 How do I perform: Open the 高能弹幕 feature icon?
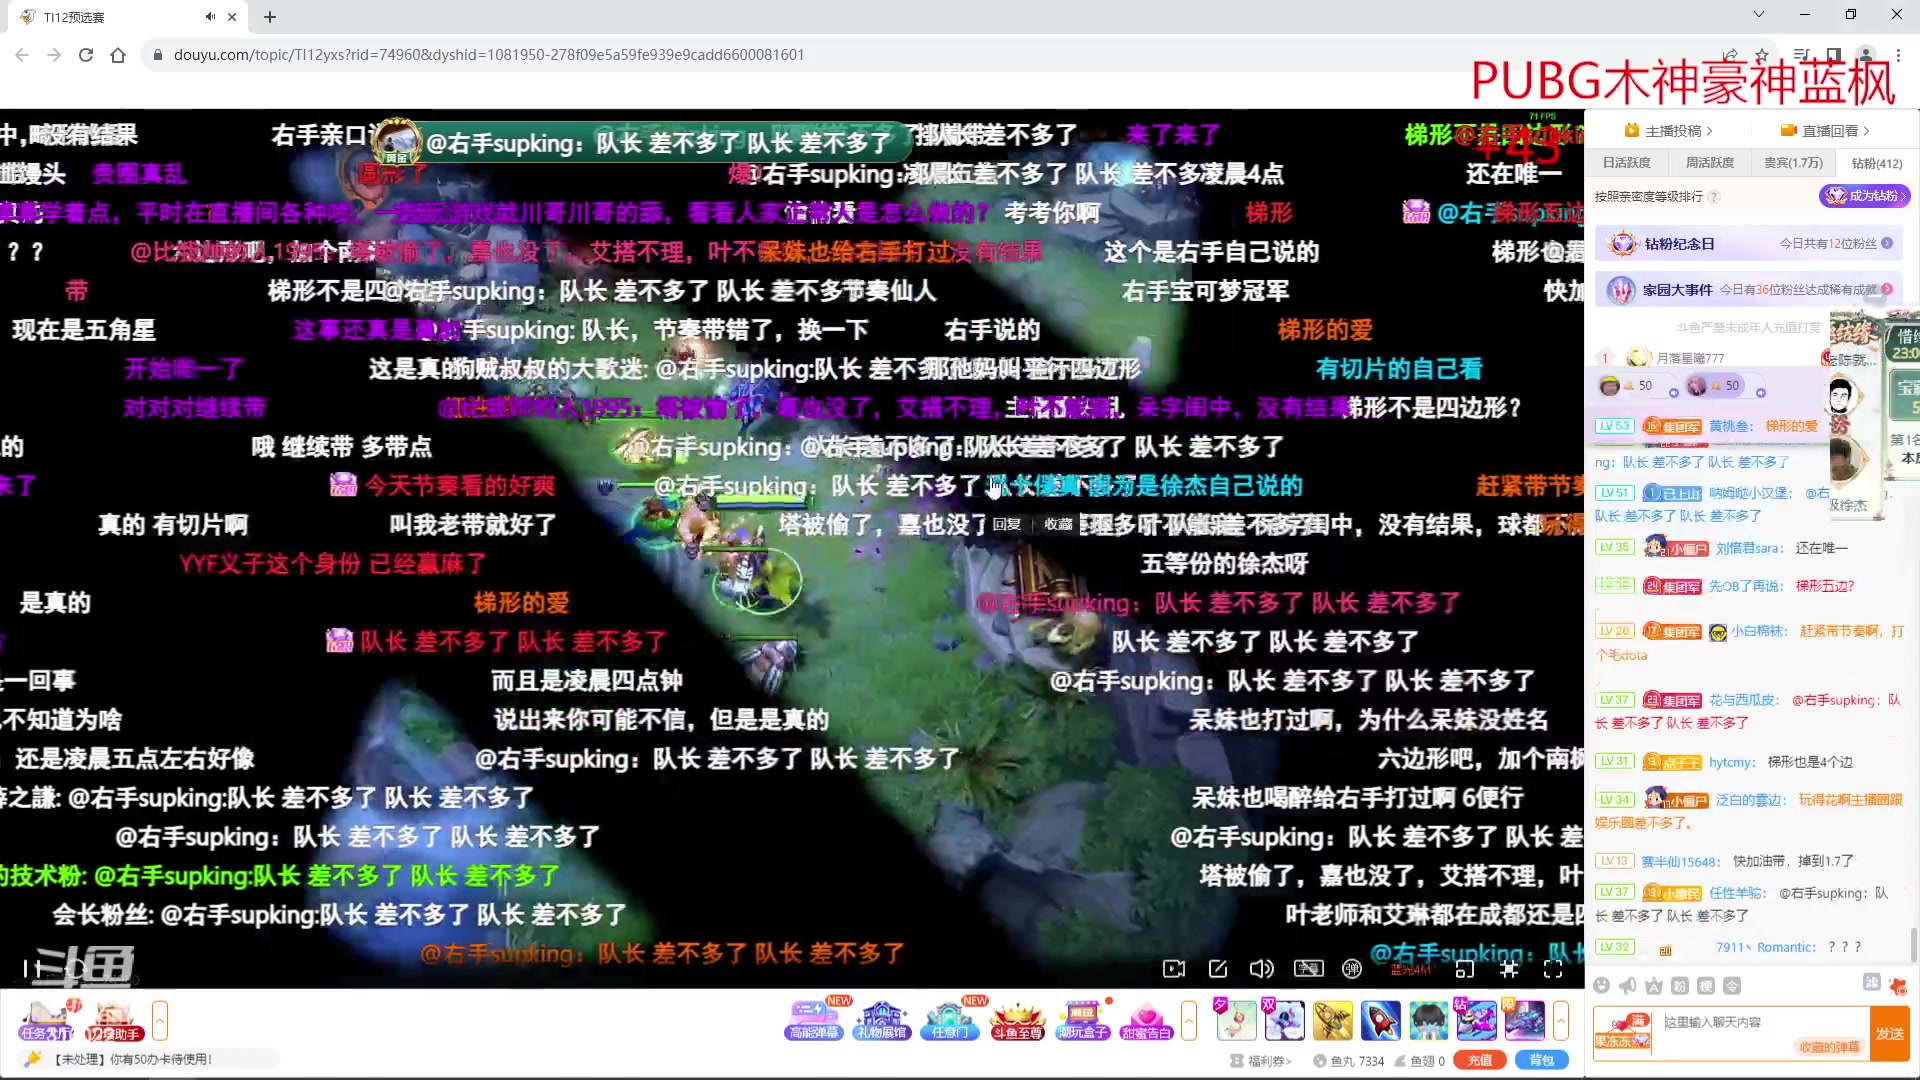814,1020
